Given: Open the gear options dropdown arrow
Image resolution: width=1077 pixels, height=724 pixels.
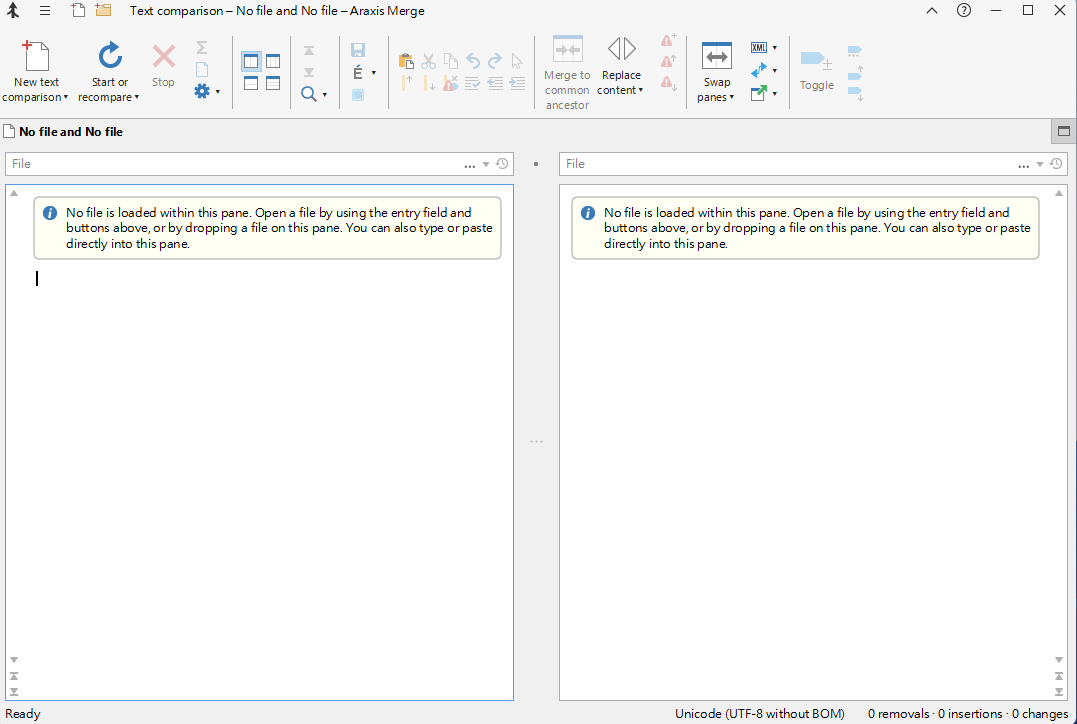Looking at the screenshot, I should (x=218, y=91).
